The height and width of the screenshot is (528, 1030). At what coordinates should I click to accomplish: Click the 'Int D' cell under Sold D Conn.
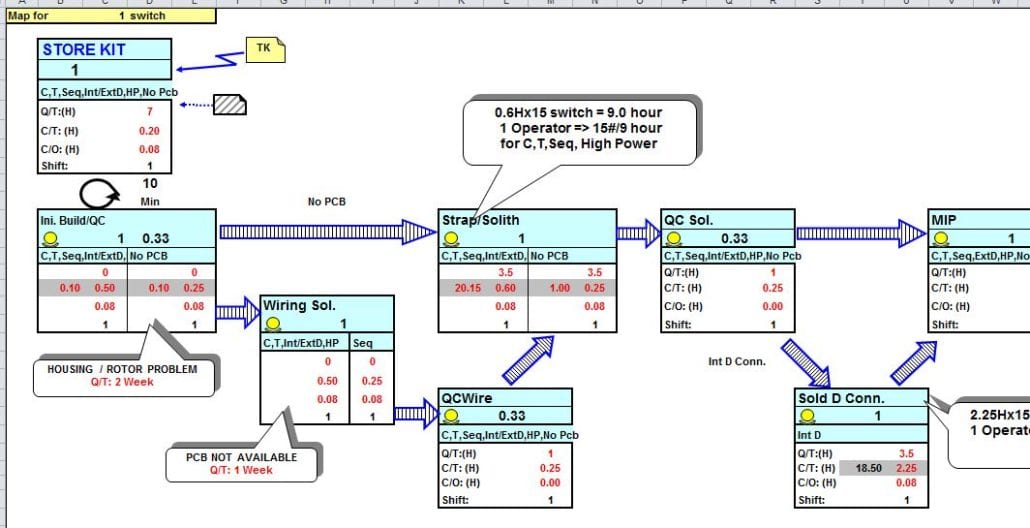pos(861,434)
